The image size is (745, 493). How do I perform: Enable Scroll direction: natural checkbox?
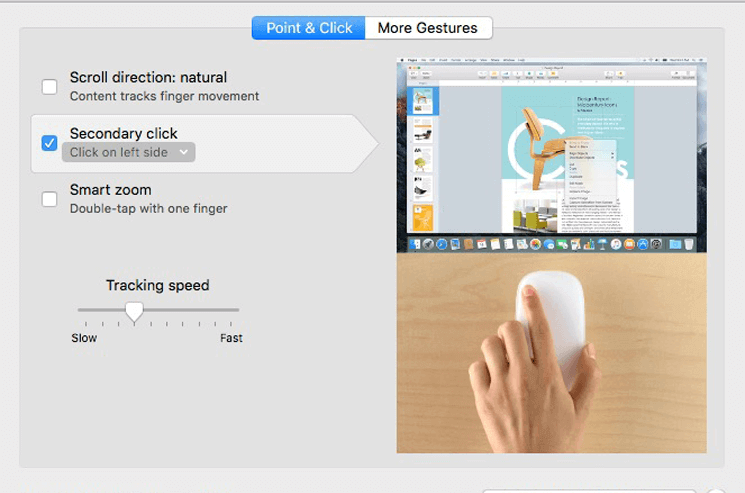click(x=49, y=87)
